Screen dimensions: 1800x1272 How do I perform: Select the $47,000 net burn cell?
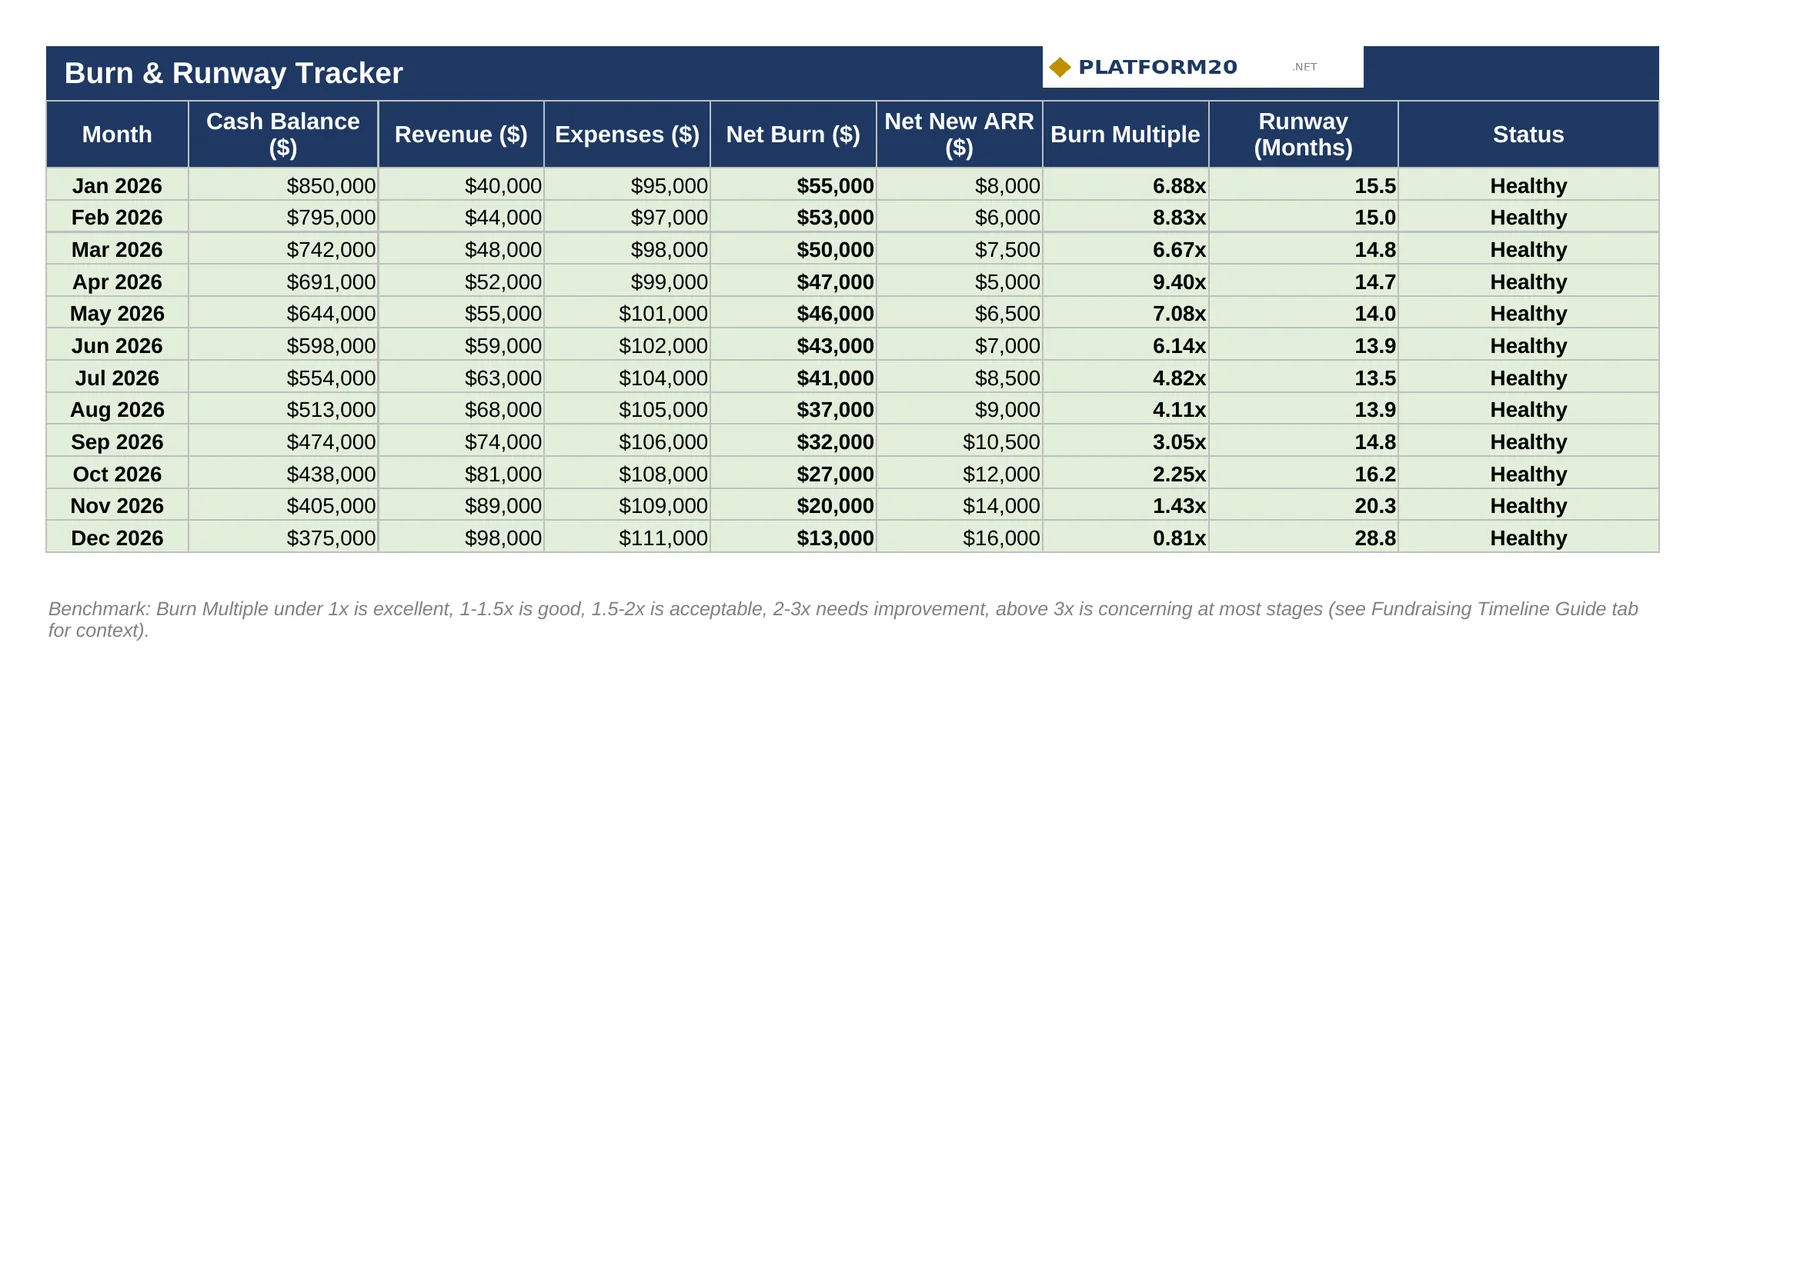793,281
